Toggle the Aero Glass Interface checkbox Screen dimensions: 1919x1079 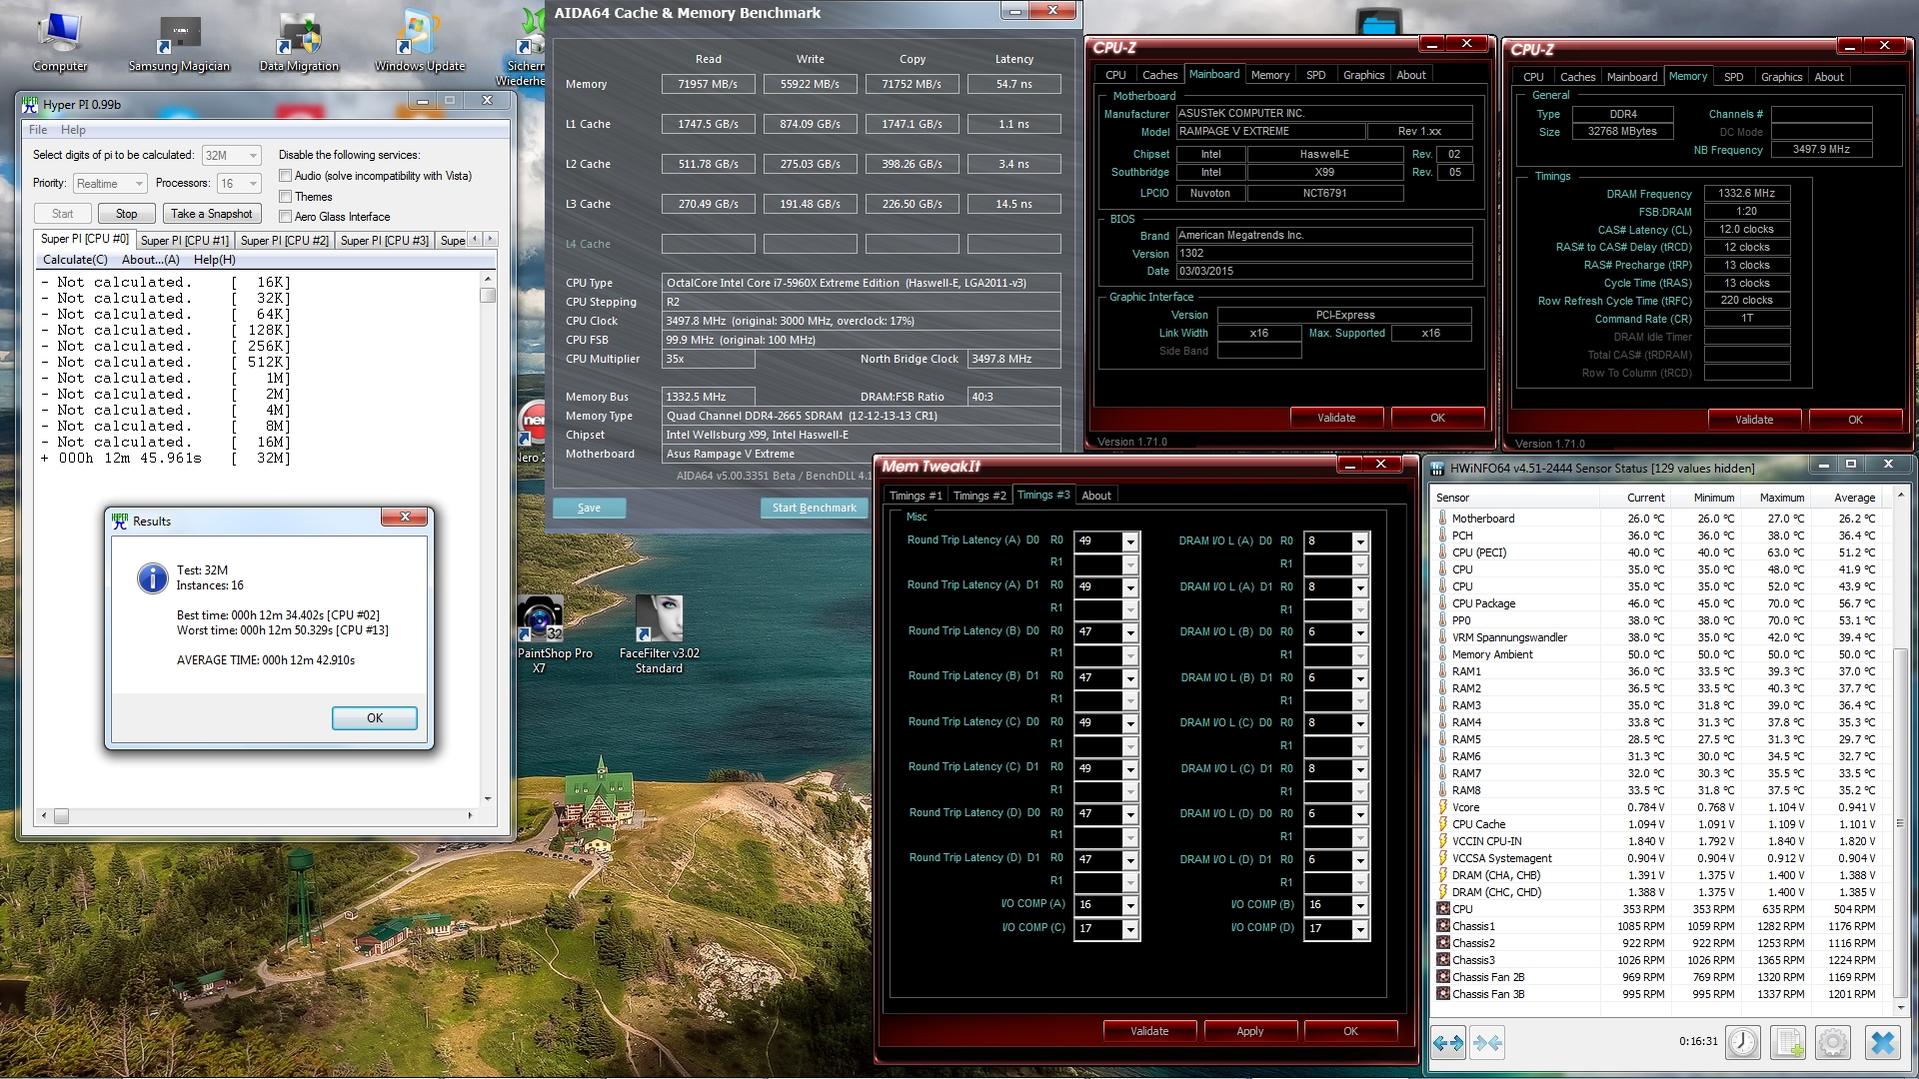(285, 217)
